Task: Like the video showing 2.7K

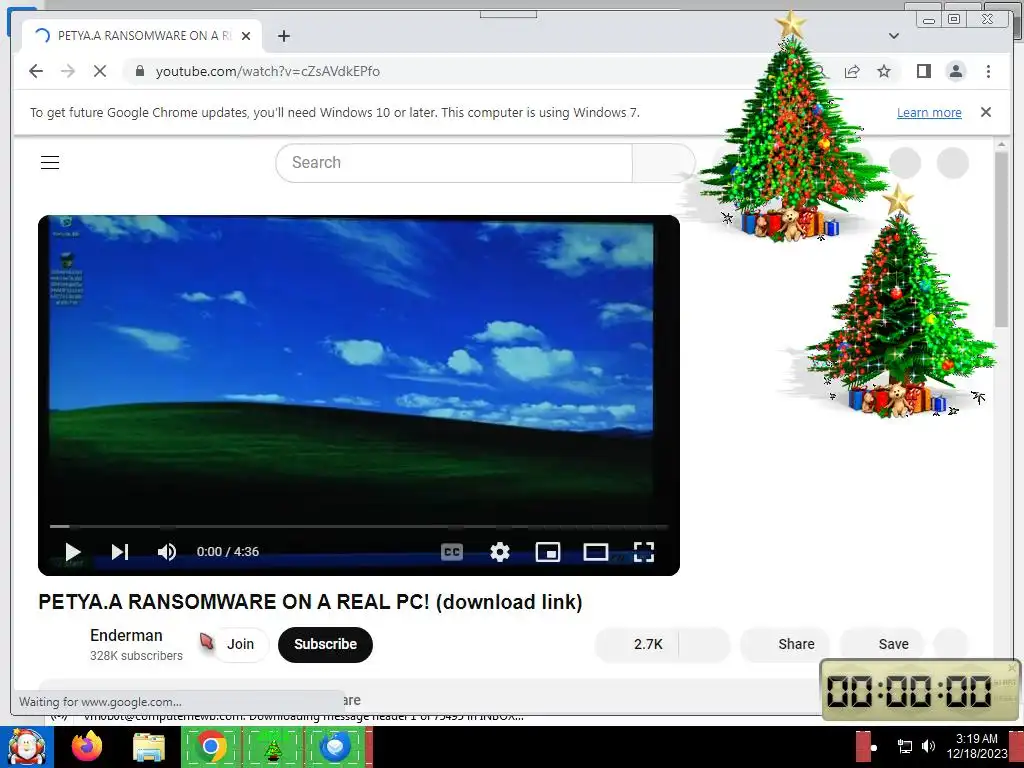Action: pyautogui.click(x=637, y=645)
